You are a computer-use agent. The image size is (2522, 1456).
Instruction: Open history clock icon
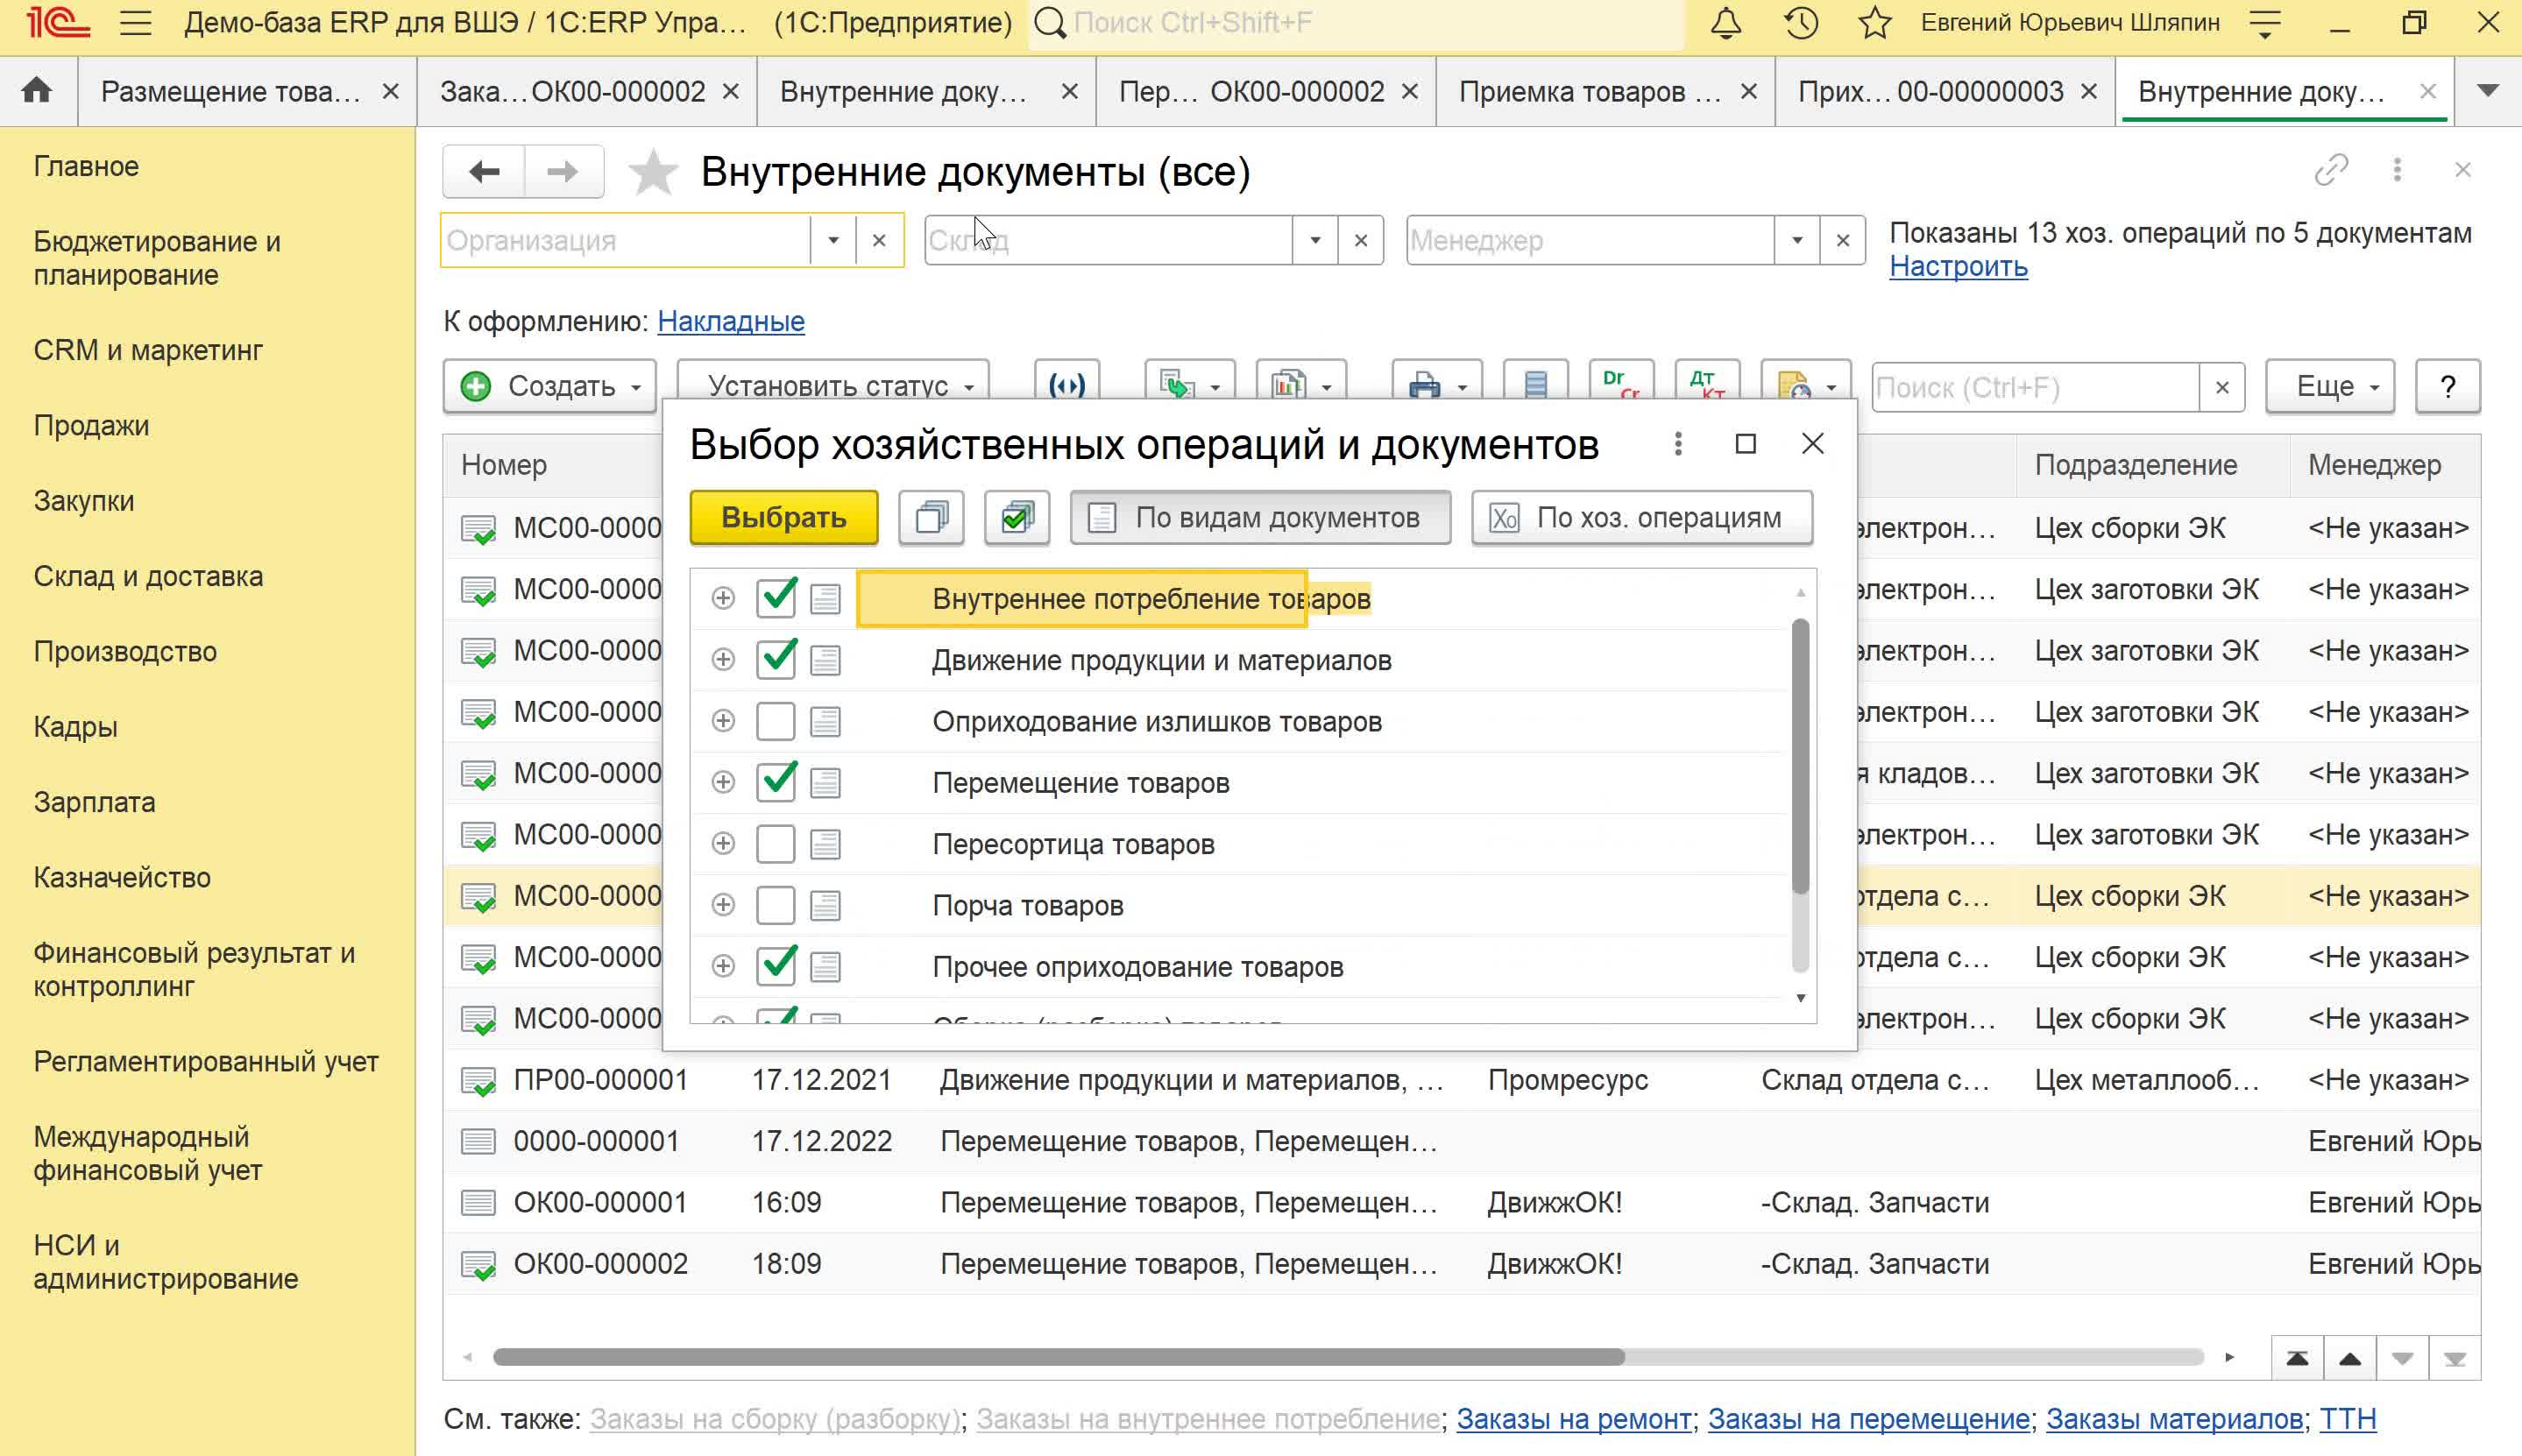[x=1801, y=23]
